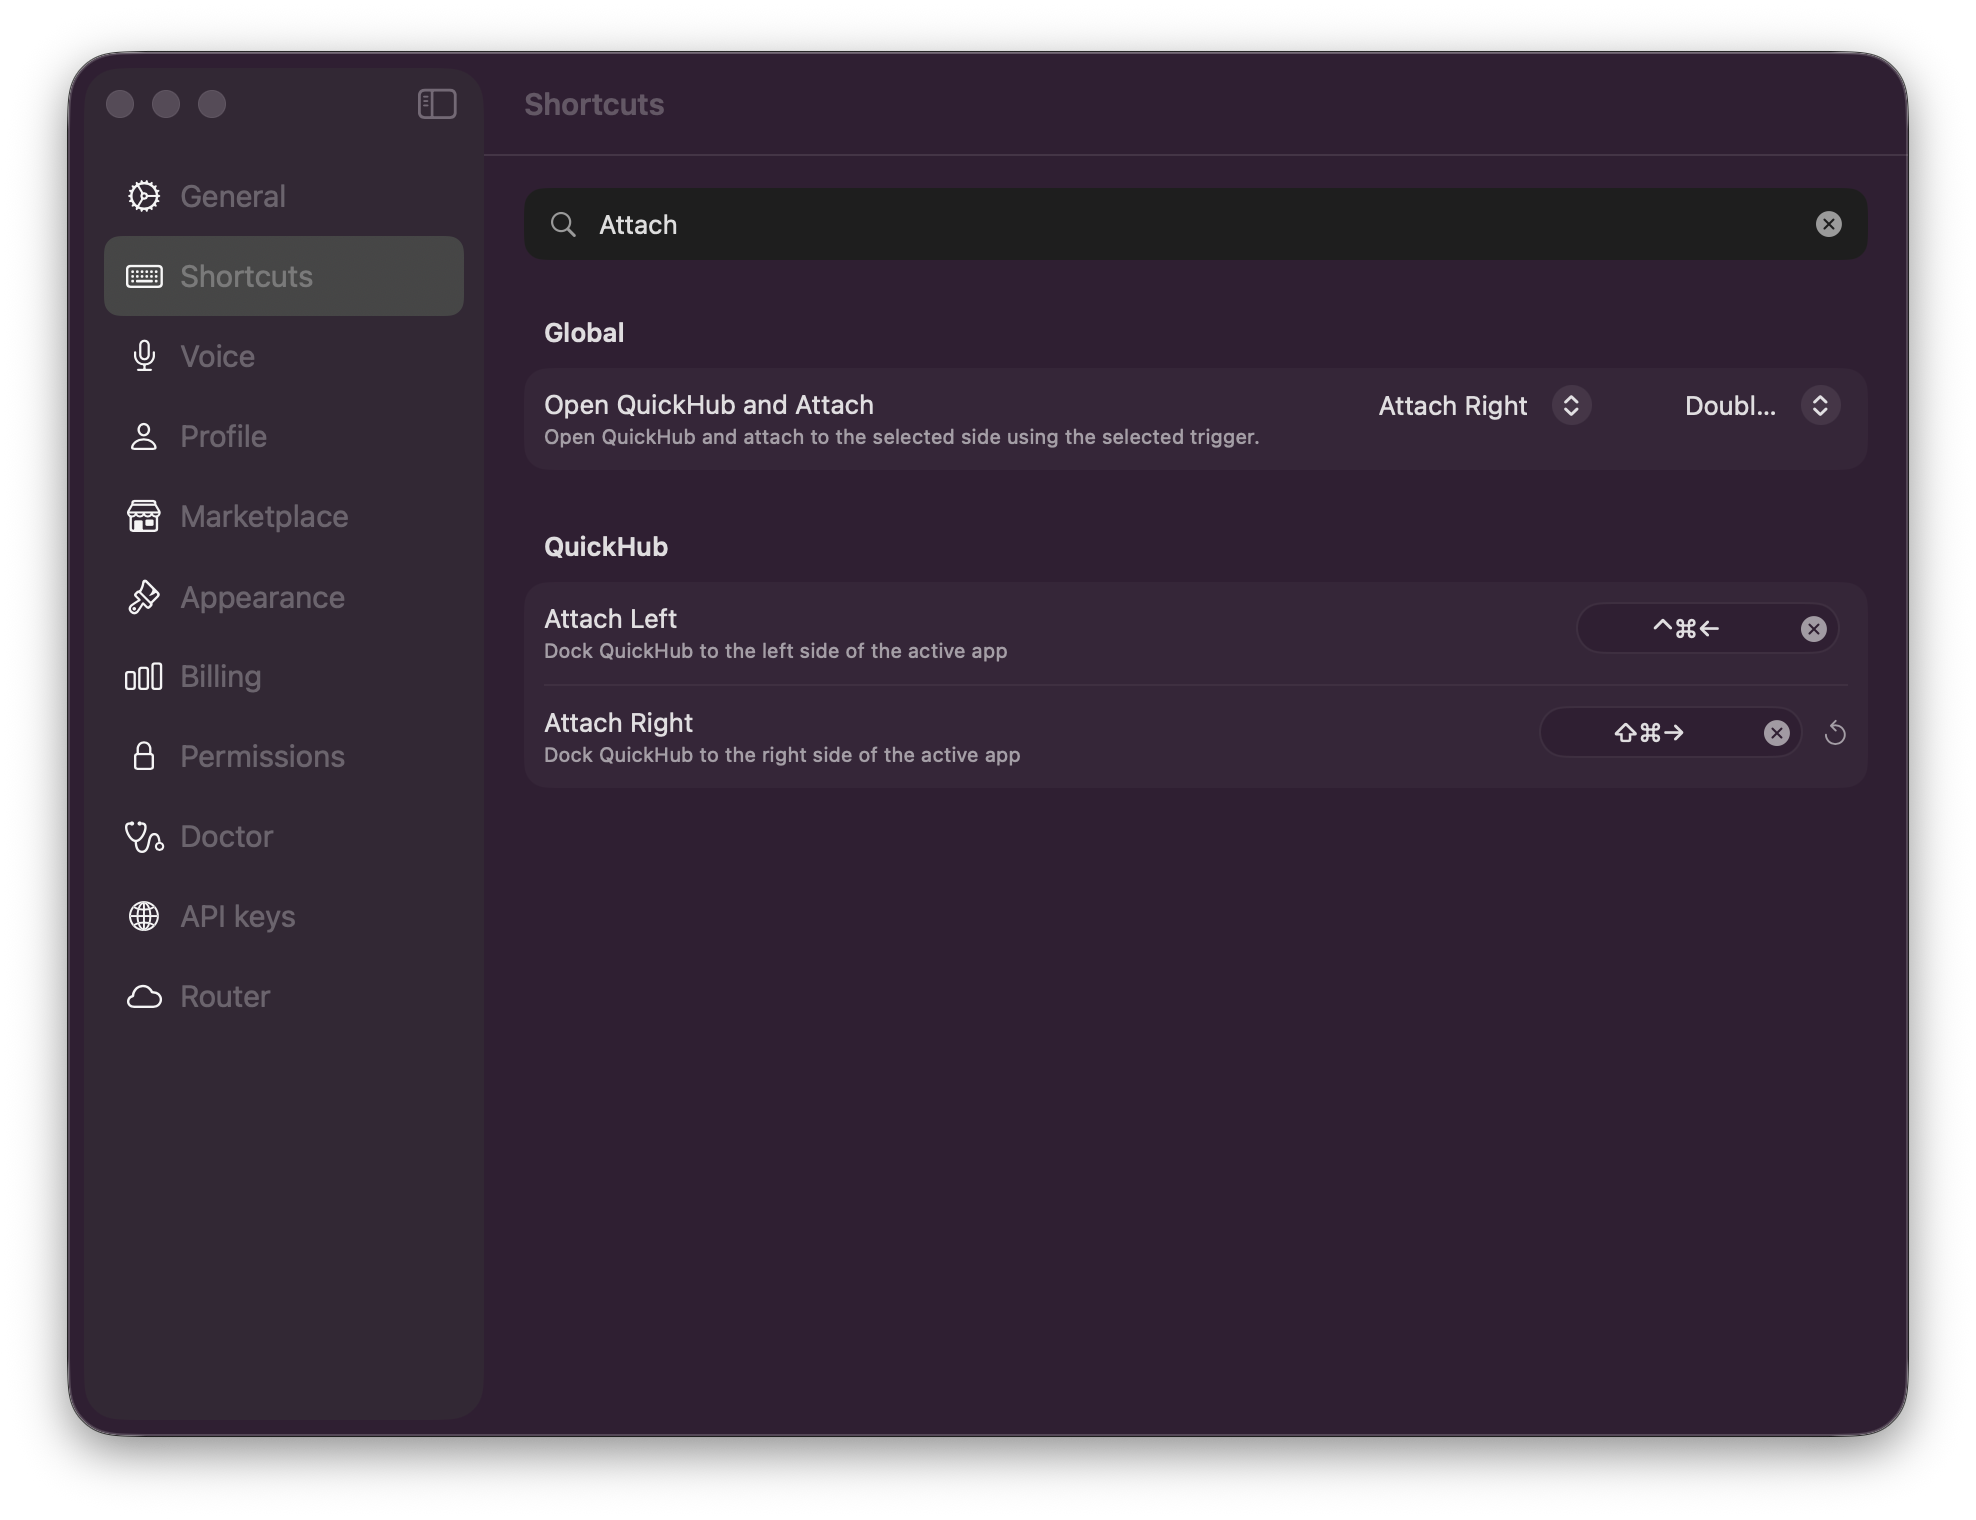This screenshot has height=1520, width=1976.
Task: Click the Shortcuts keyboard icon
Action: coord(144,276)
